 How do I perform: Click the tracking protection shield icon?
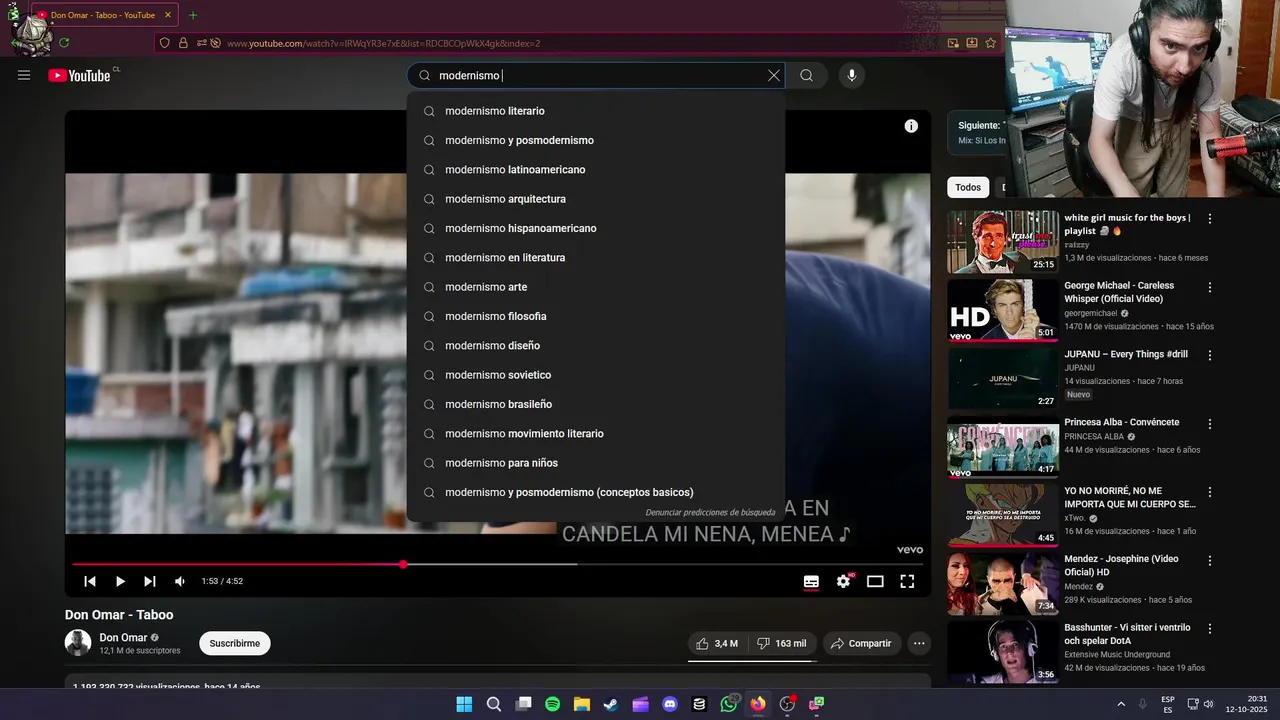pos(165,43)
